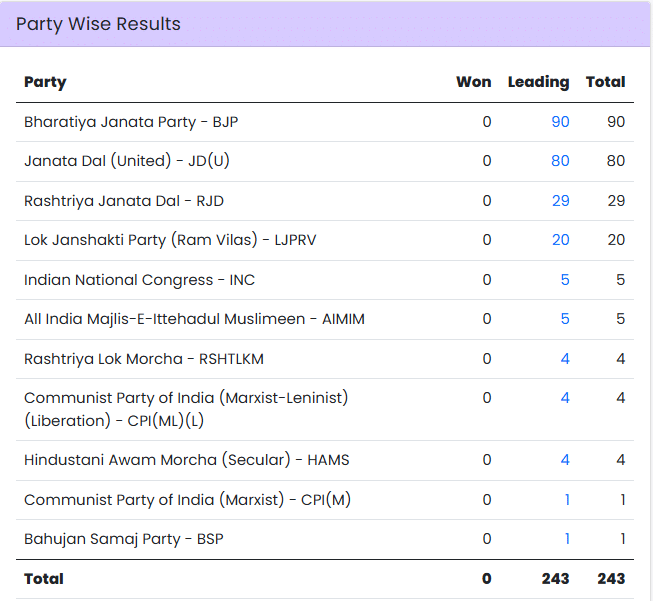The width and height of the screenshot is (653, 601).
Task: Open Hindustani Awam Morcha leading count link
Action: point(564,460)
